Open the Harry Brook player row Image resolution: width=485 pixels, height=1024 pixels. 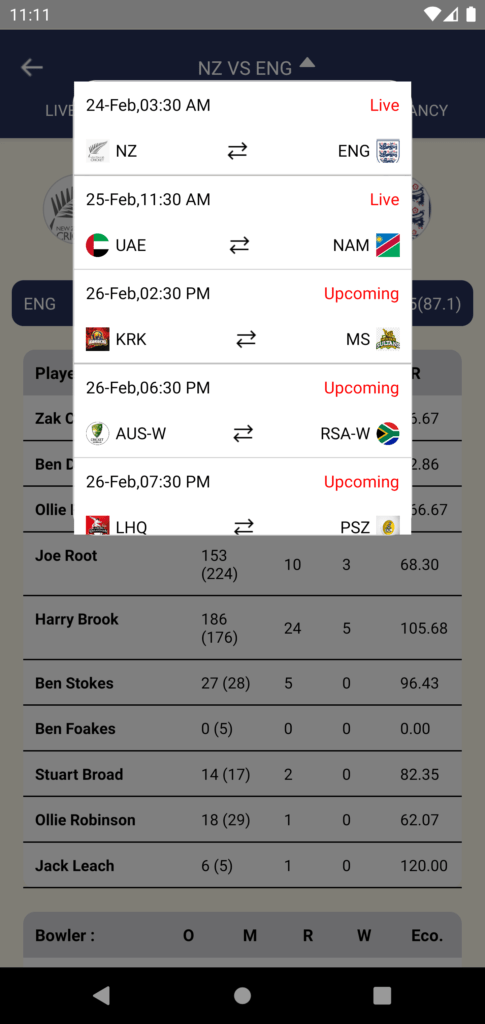coord(242,628)
